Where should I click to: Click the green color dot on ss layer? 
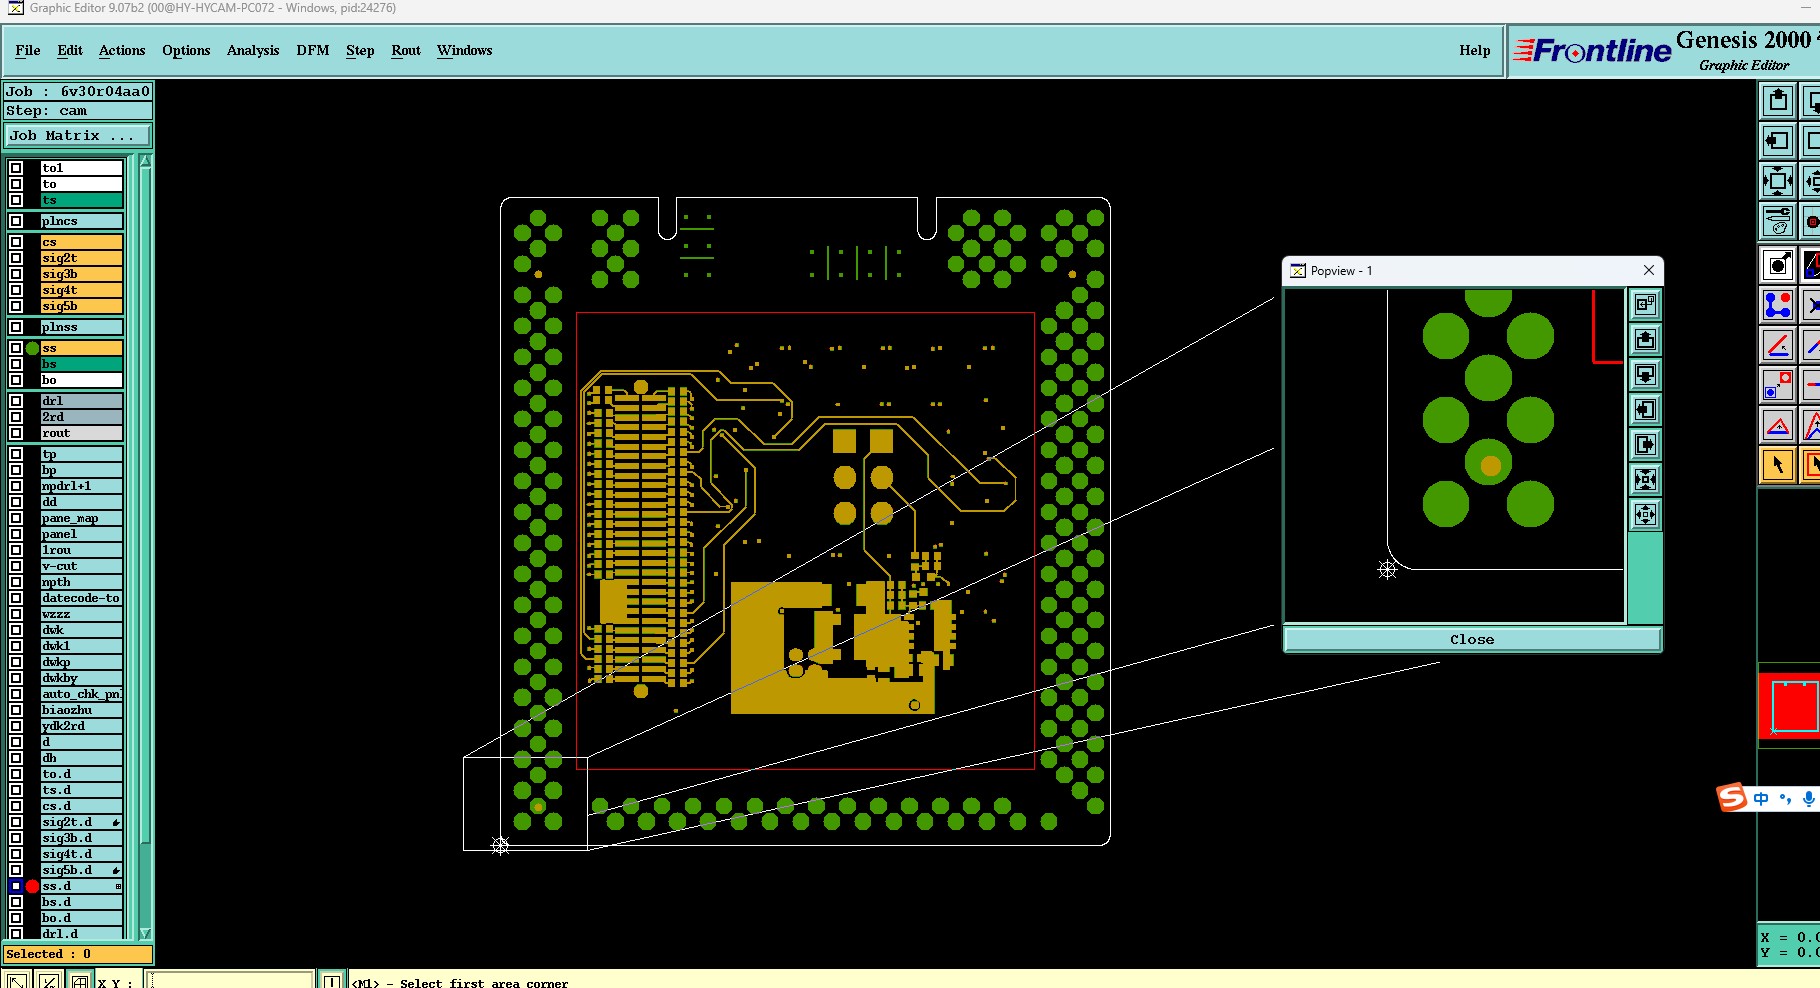[32, 348]
